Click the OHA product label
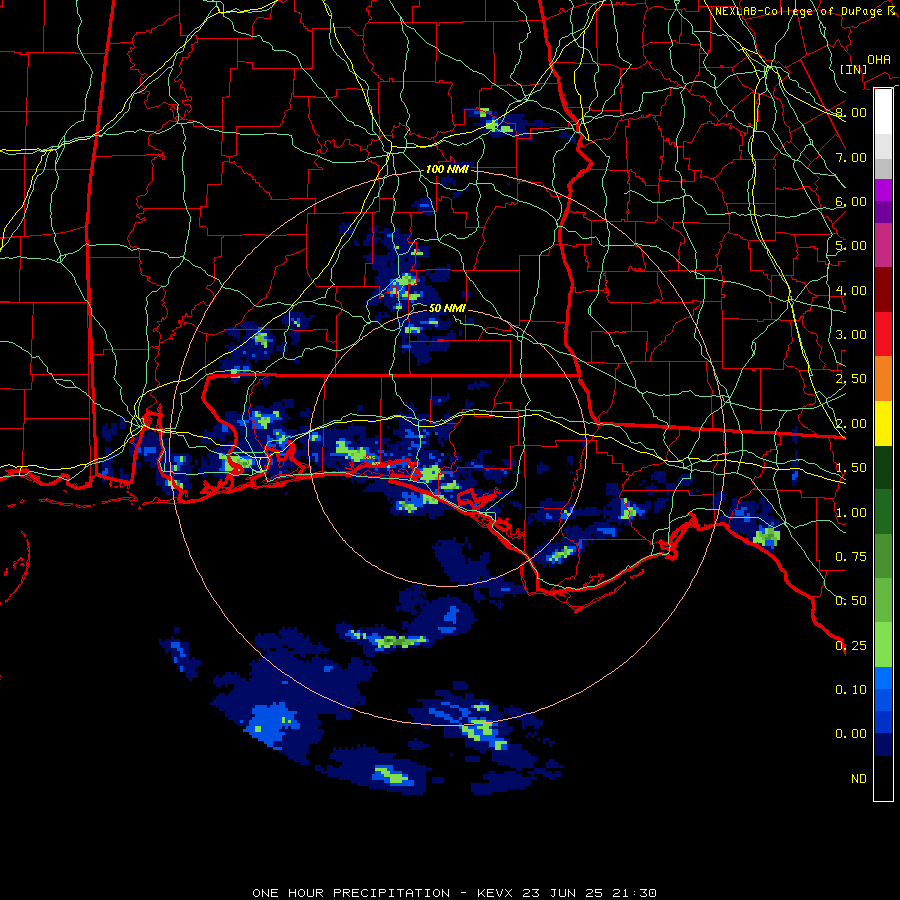This screenshot has height=900, width=900. pos(879,60)
